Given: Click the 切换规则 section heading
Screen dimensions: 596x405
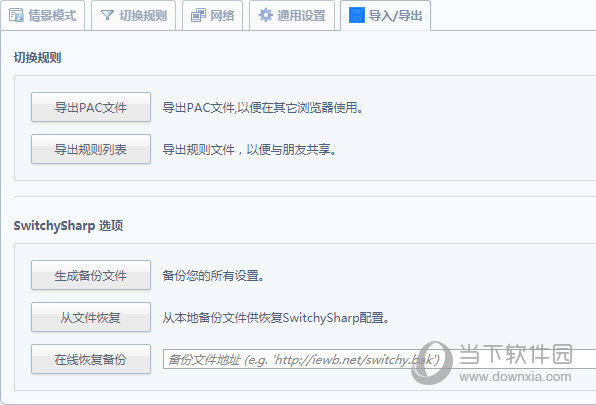Looking at the screenshot, I should 37,58.
